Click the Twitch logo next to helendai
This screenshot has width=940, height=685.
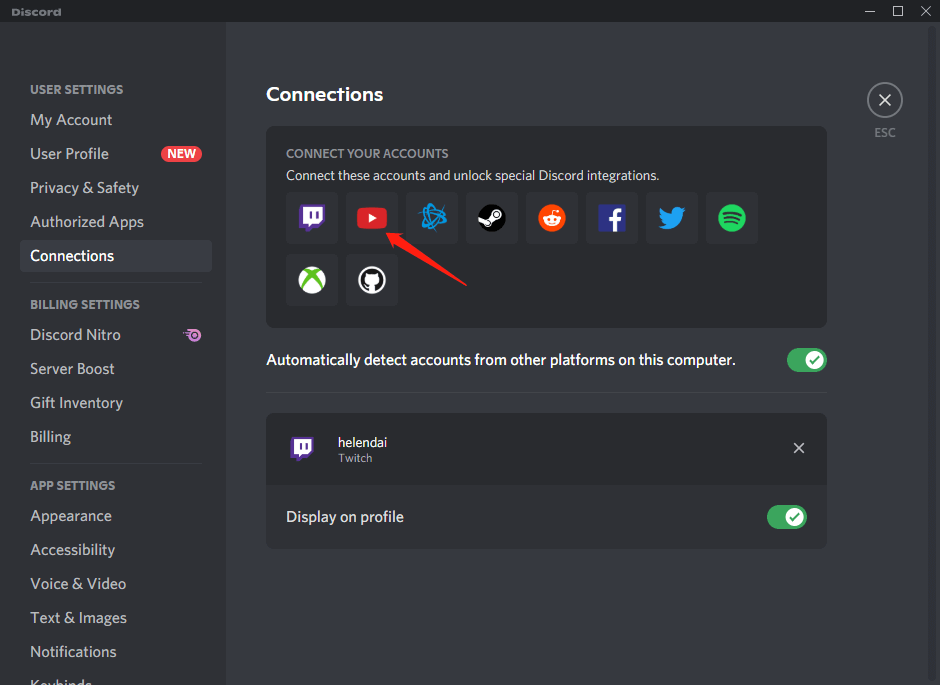(302, 448)
